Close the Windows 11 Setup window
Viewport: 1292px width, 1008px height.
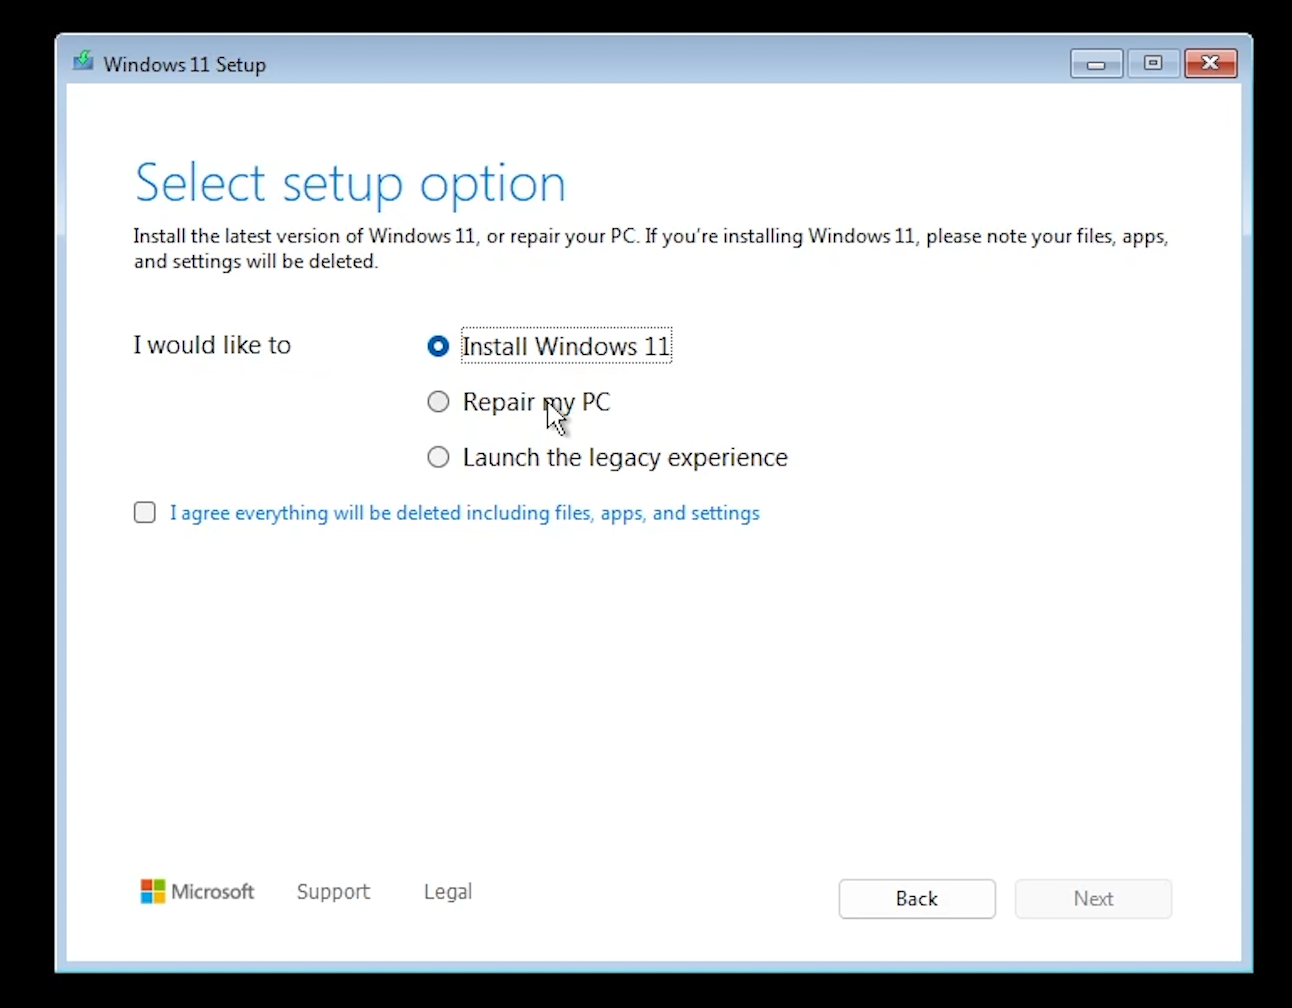(1210, 63)
